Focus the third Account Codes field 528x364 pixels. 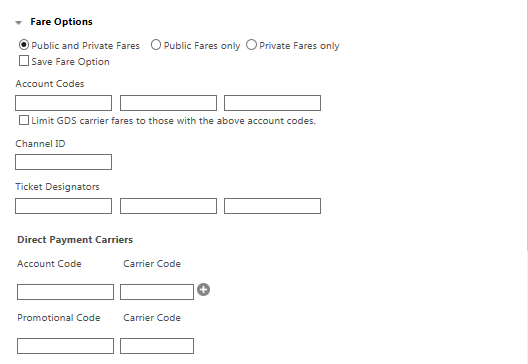pyautogui.click(x=272, y=103)
